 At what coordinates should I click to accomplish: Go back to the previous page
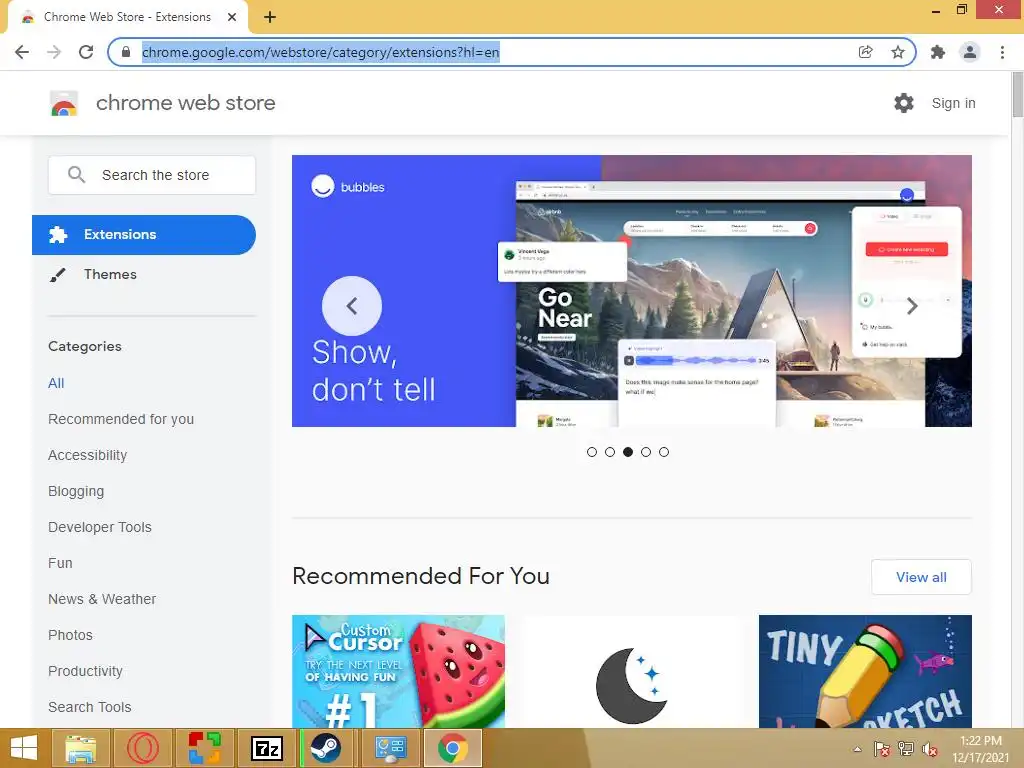tap(22, 52)
